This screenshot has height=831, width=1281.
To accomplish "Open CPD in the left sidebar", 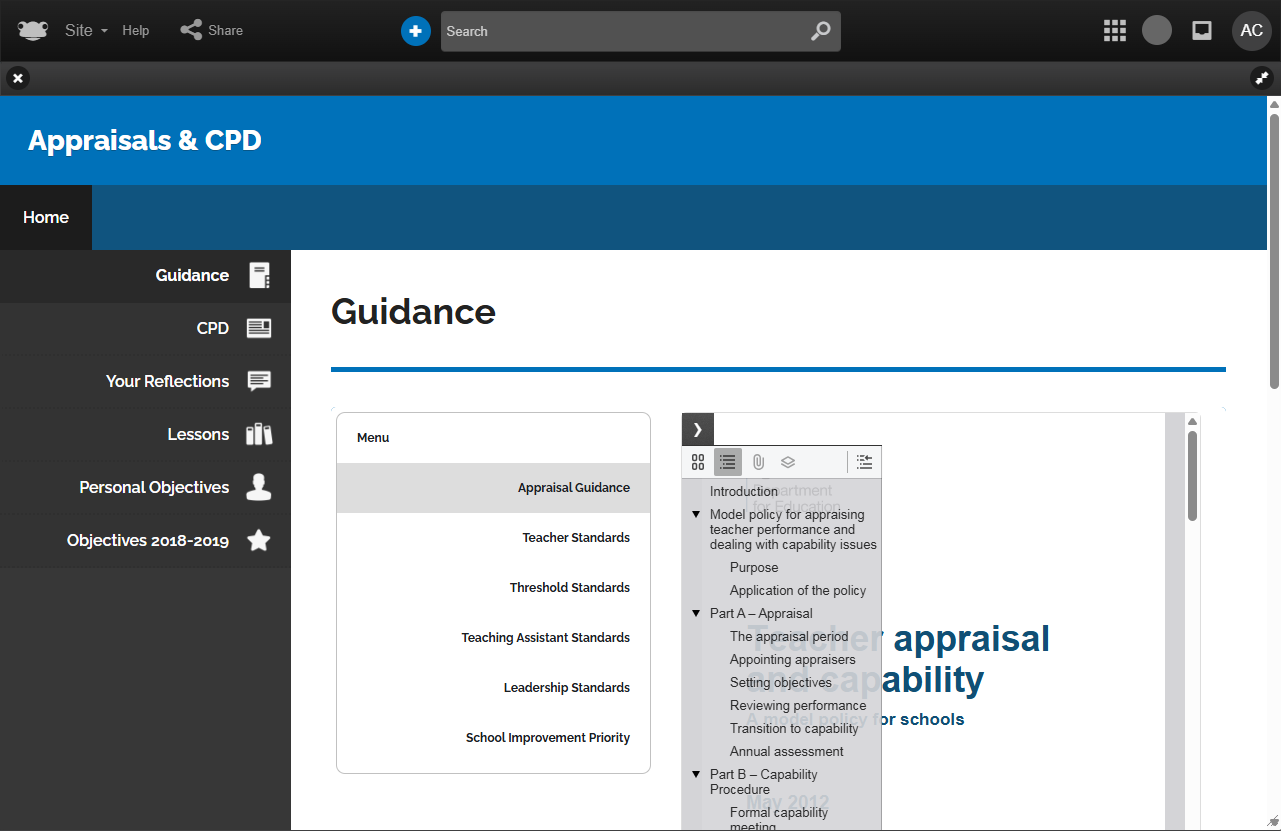I will tap(213, 328).
